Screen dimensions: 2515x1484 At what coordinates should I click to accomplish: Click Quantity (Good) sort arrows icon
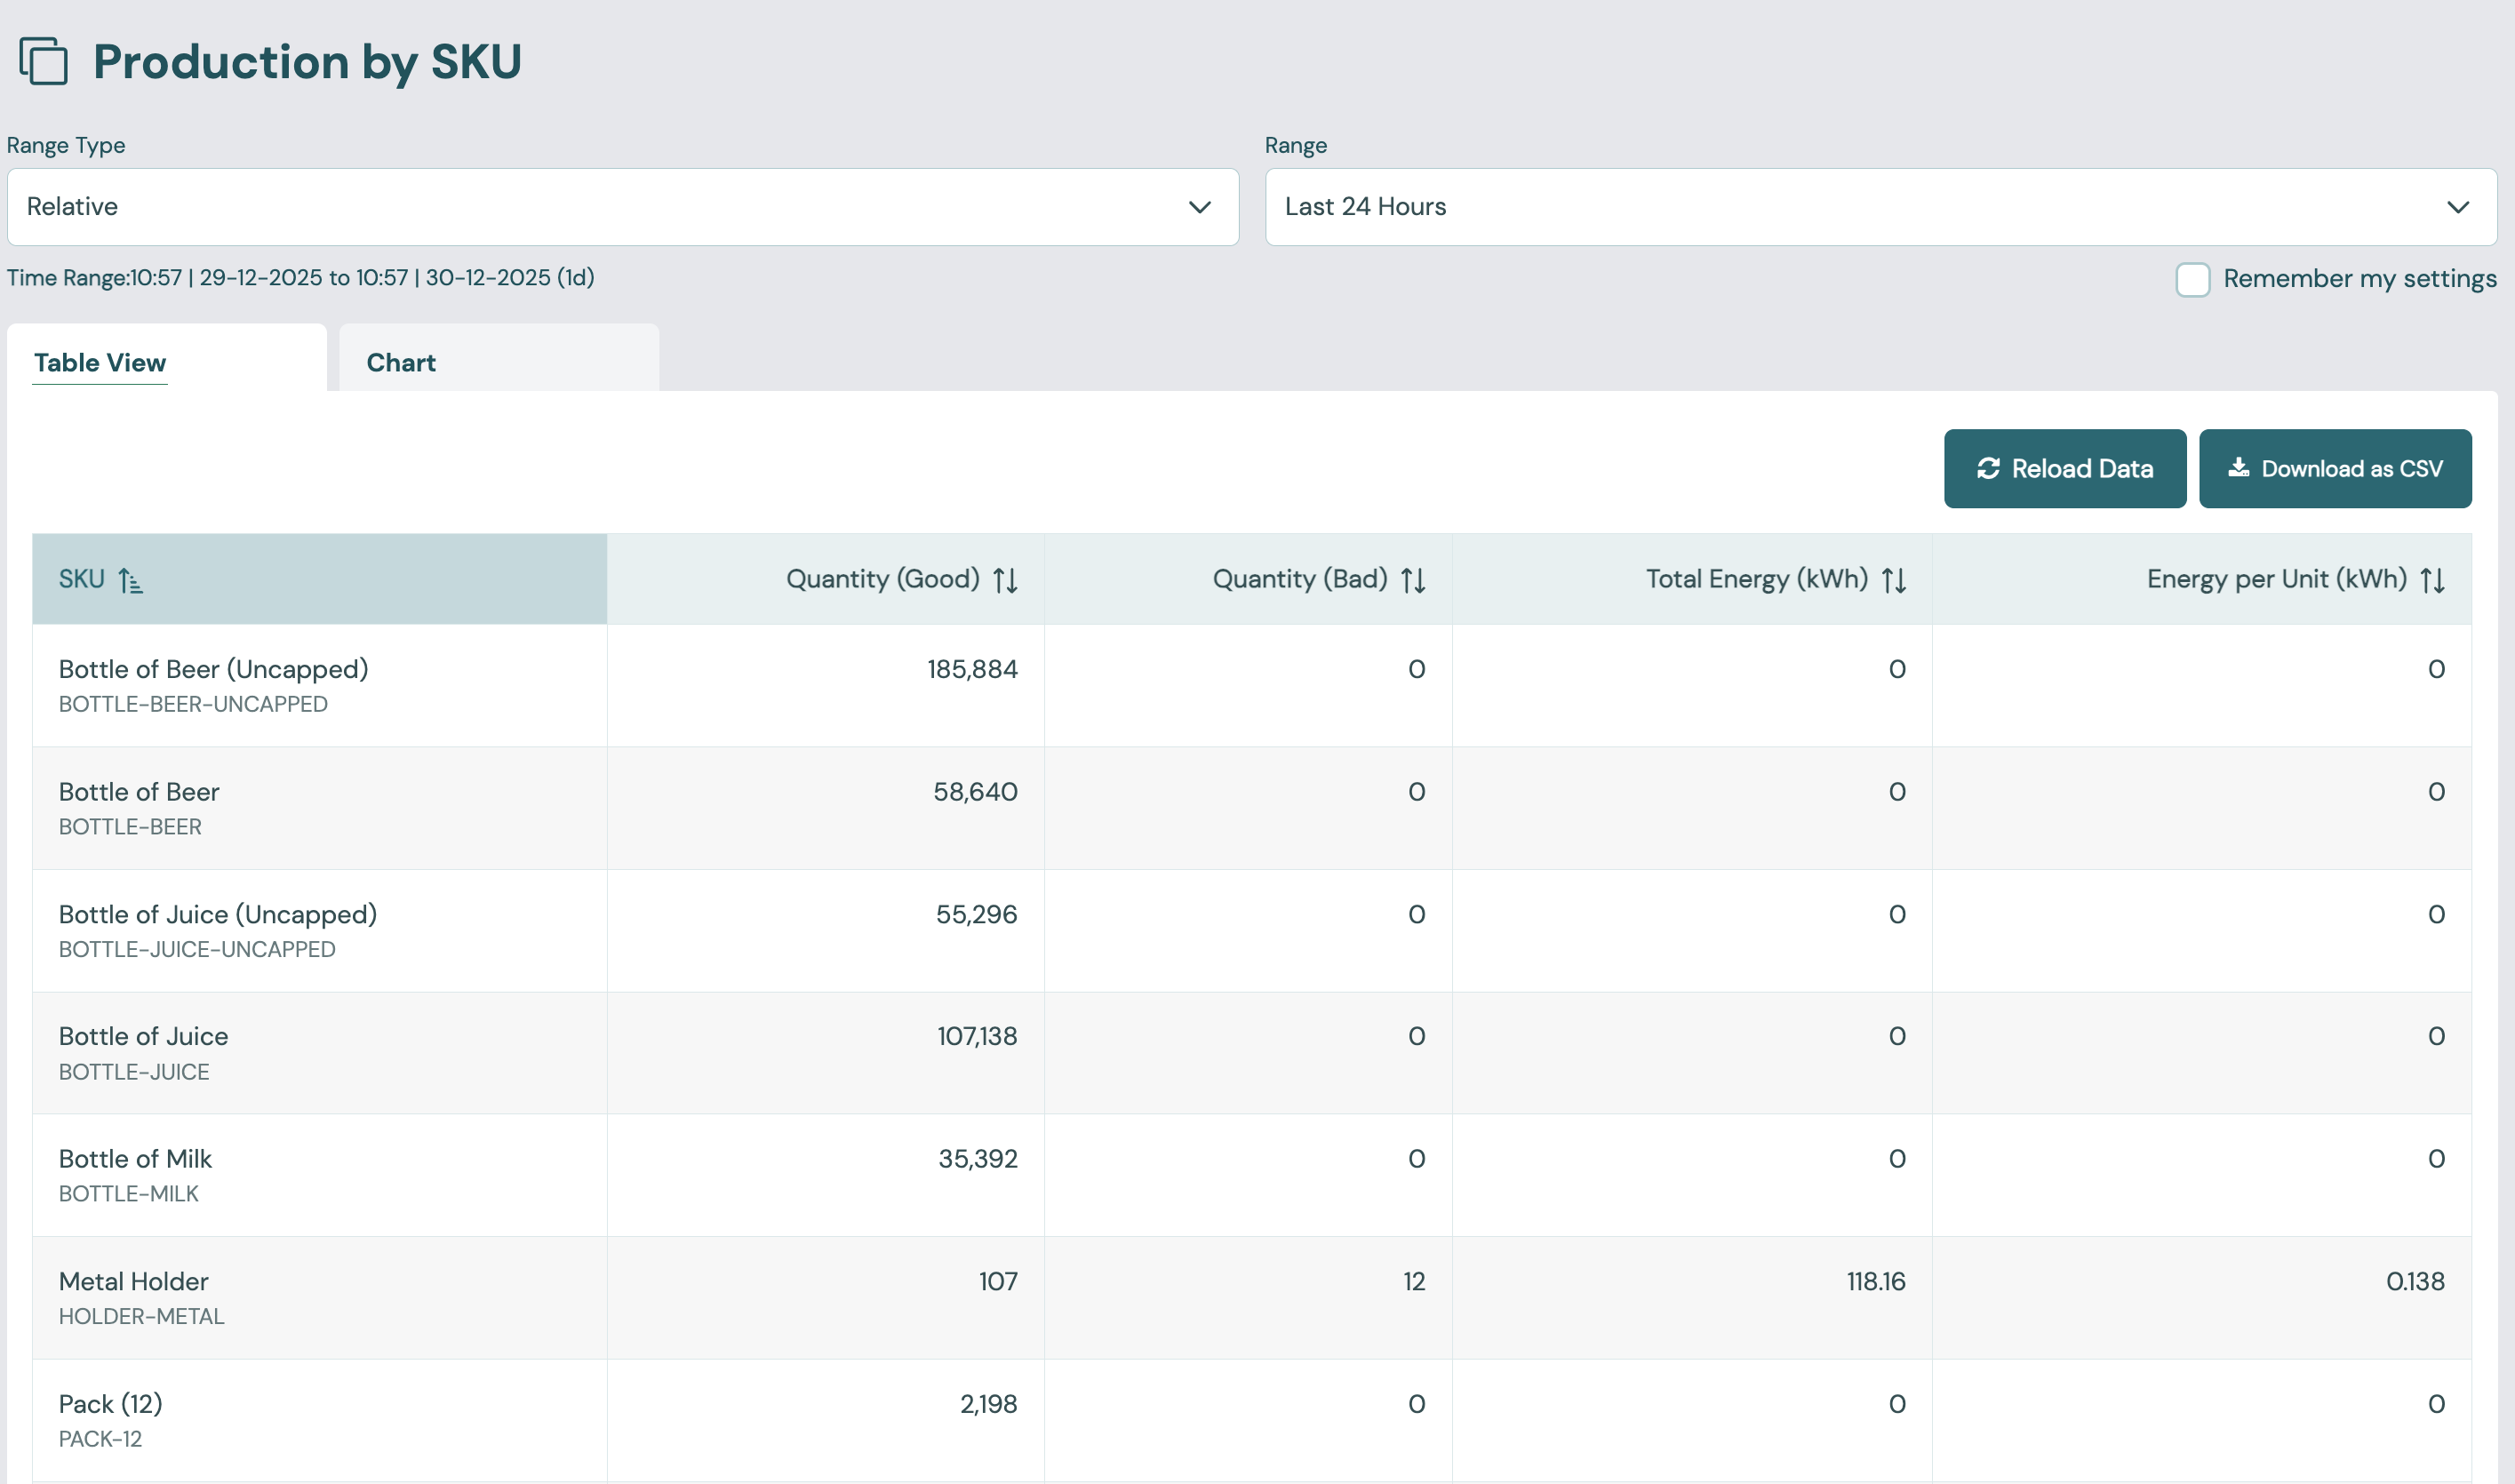(x=1005, y=580)
